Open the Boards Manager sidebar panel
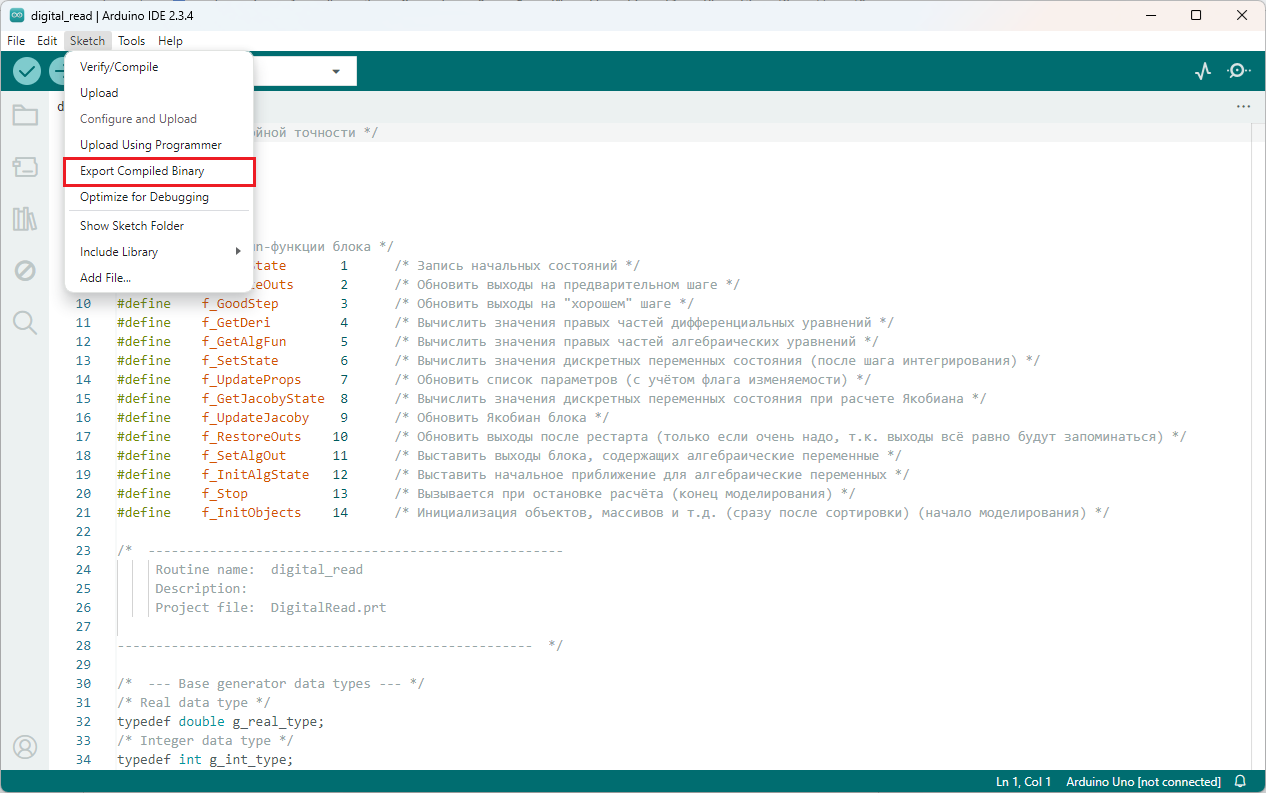This screenshot has width=1266, height=793. tap(25, 167)
